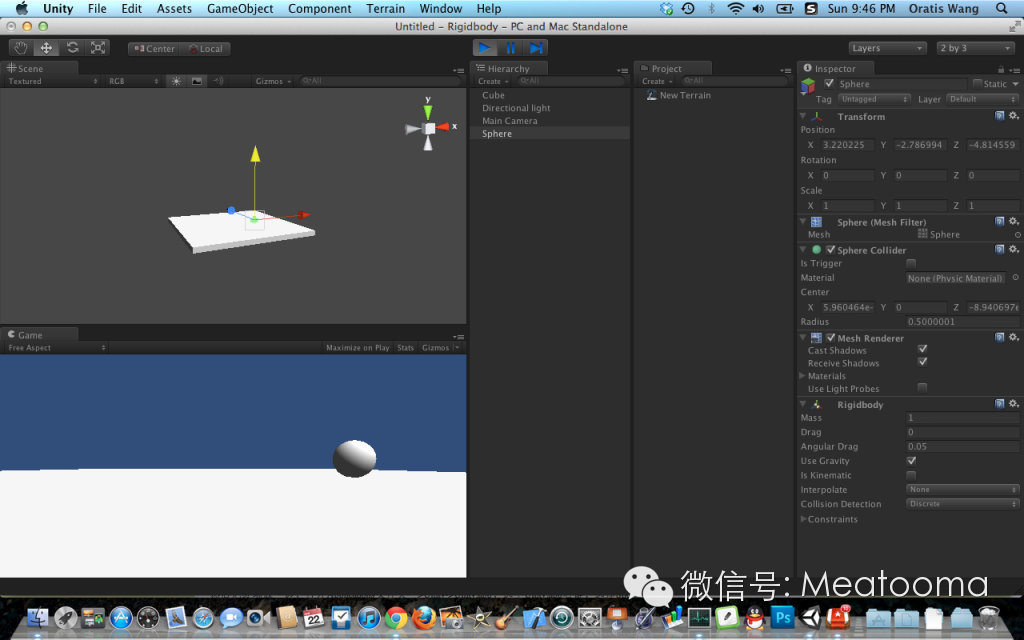Open Free Aspect dropdown in Game view
The height and width of the screenshot is (640, 1024).
tap(56, 347)
